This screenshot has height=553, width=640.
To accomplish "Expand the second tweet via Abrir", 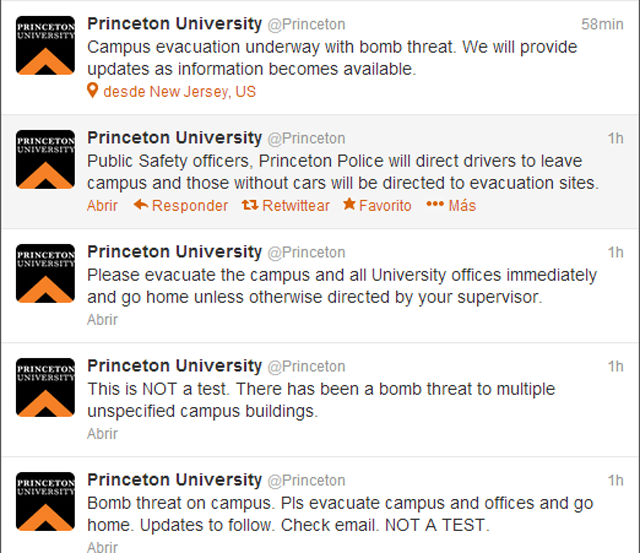I will click(x=102, y=205).
